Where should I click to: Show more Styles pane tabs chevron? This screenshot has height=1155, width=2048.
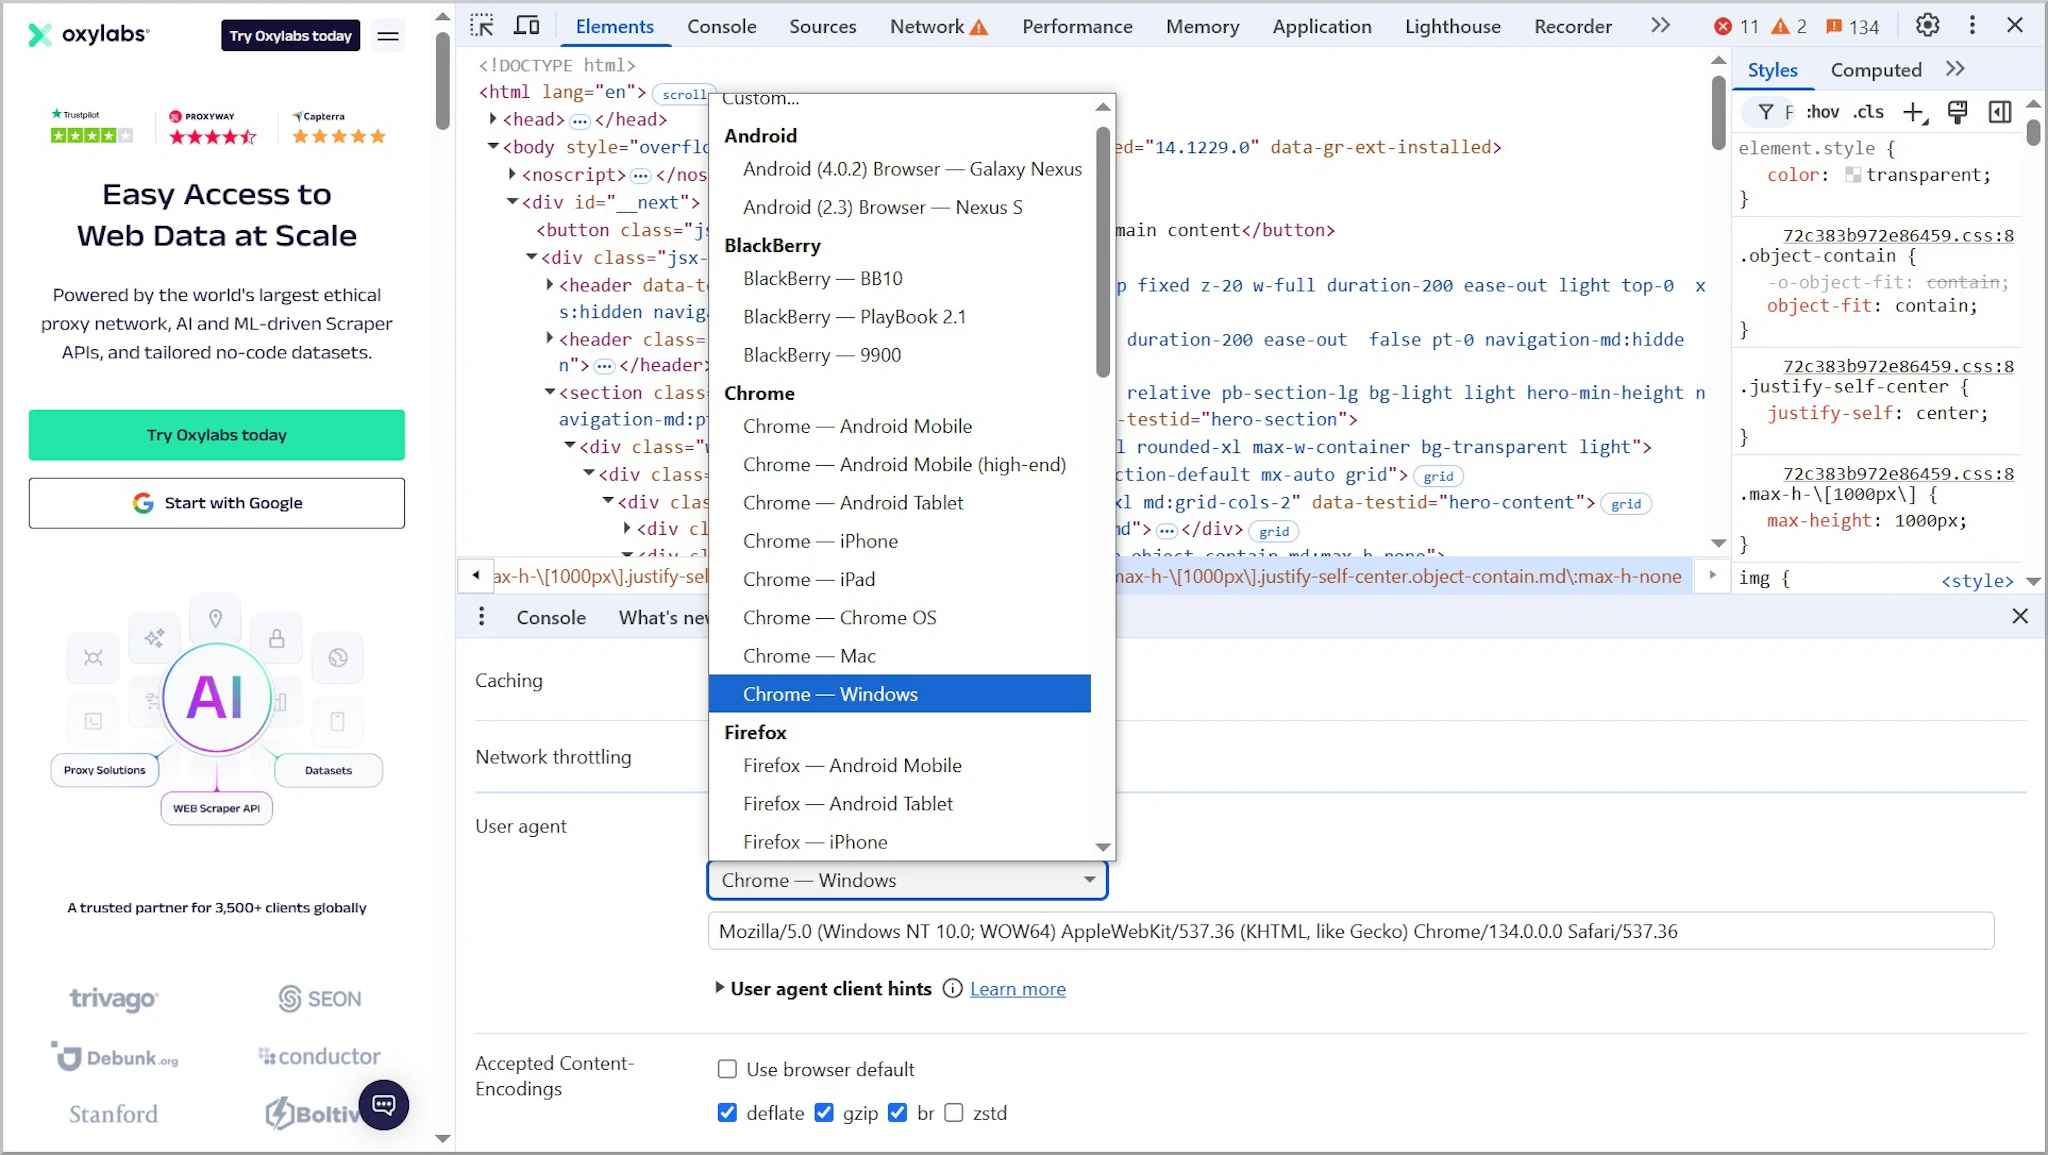pos(1955,69)
